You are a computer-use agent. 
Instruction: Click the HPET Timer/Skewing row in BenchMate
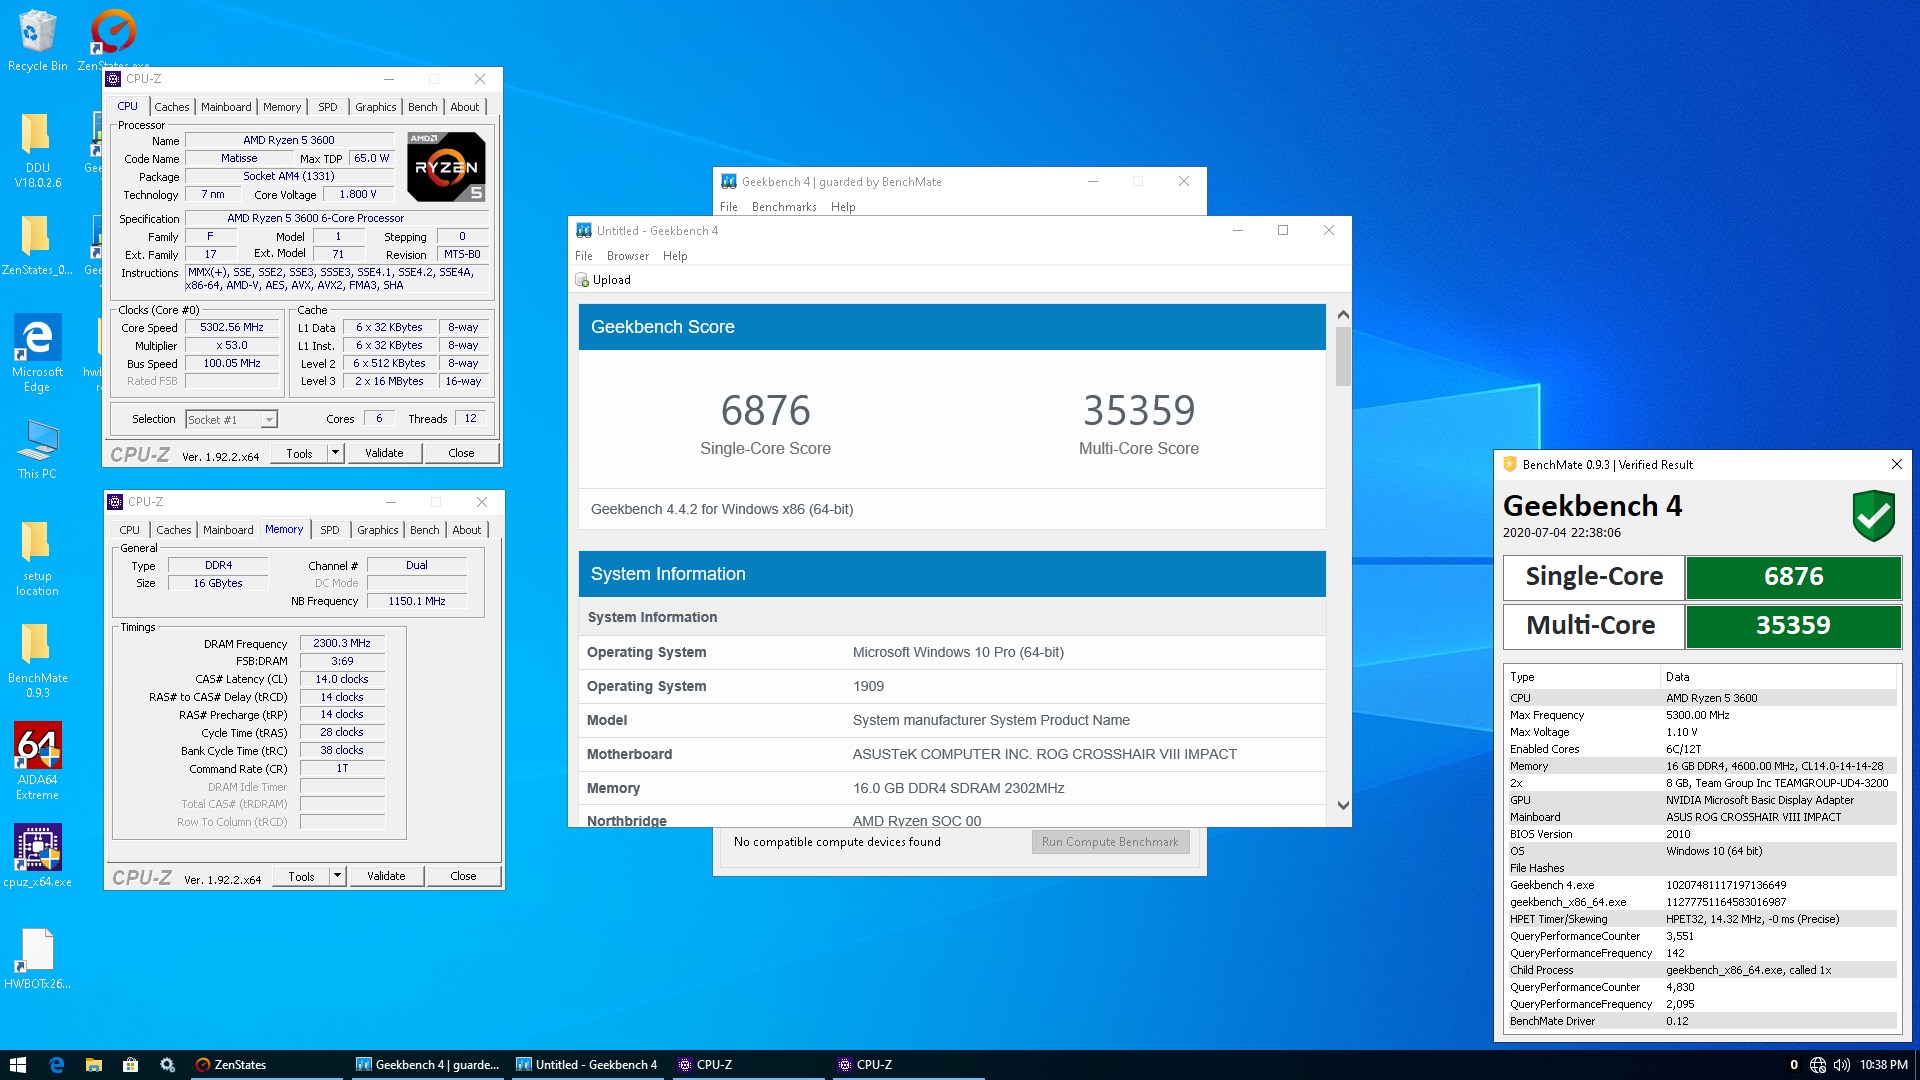(1700, 919)
